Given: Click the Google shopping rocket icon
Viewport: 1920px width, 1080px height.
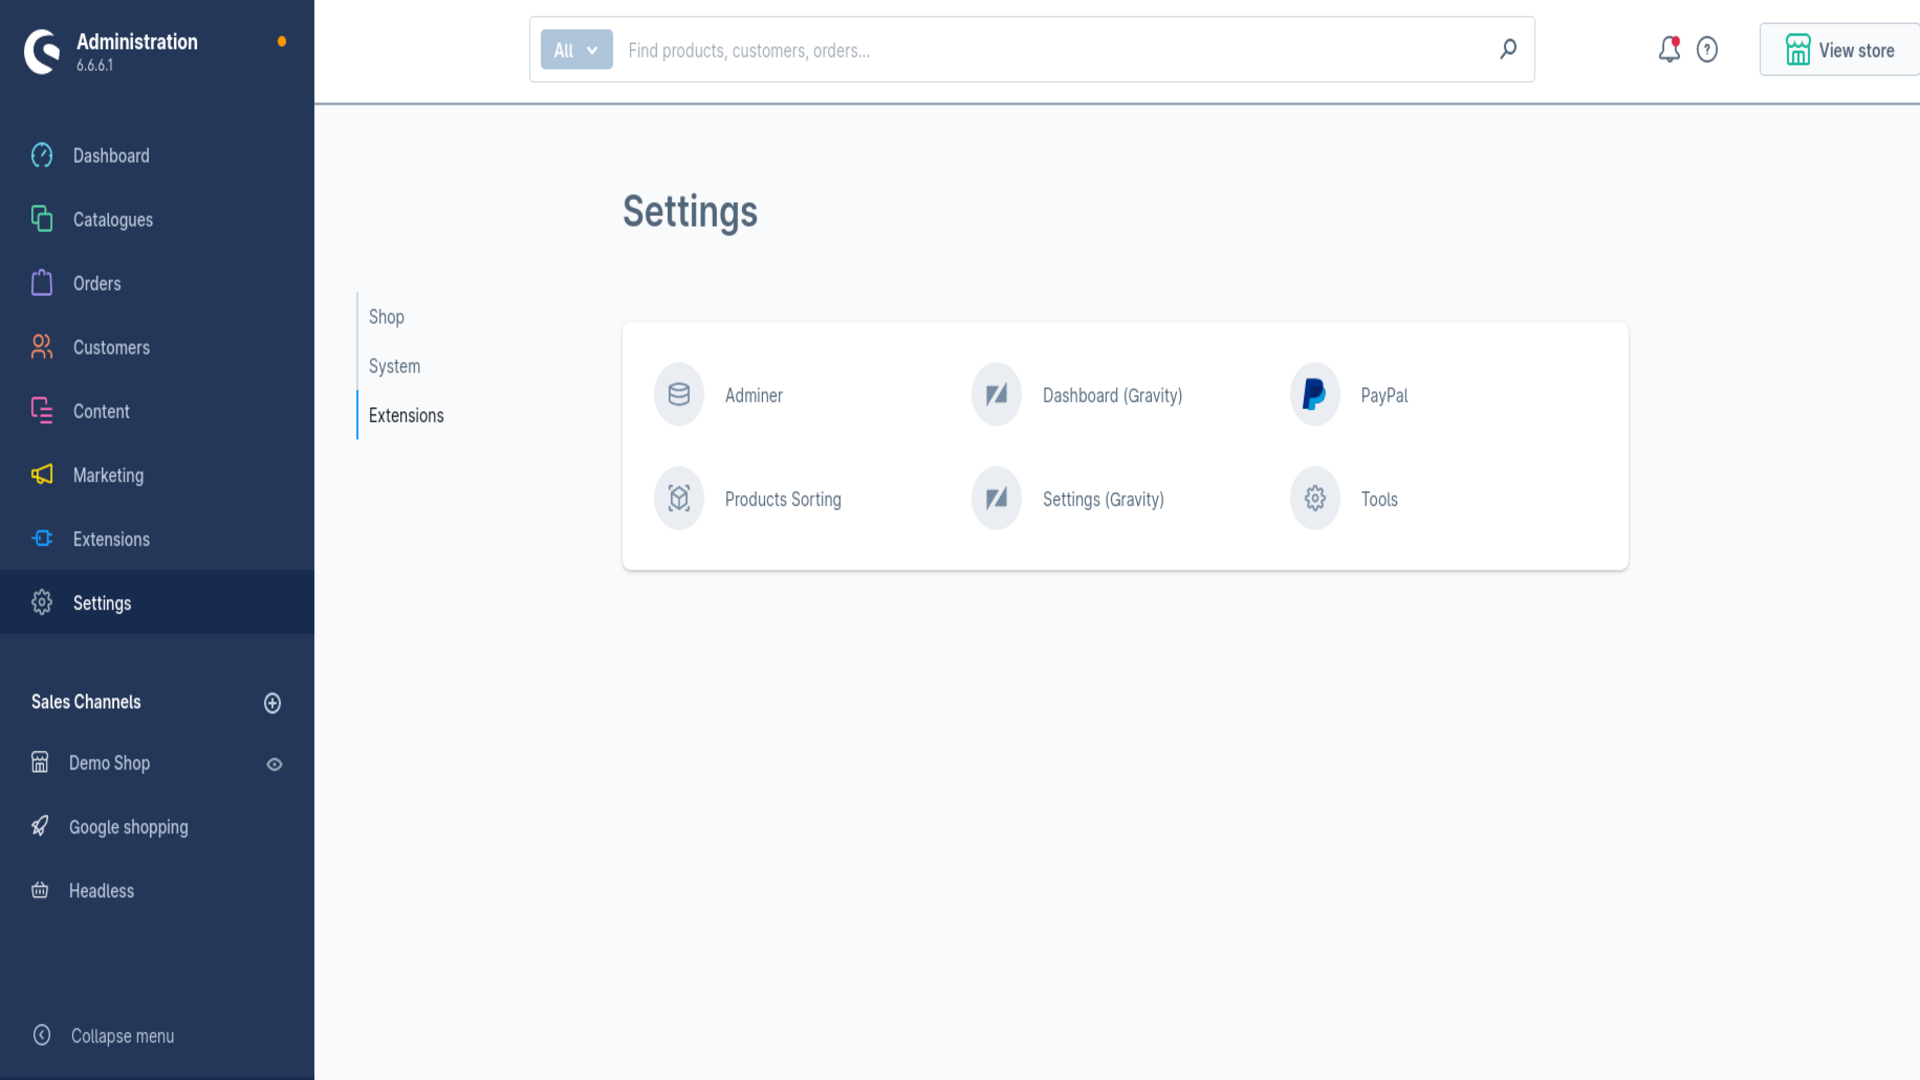Looking at the screenshot, I should click(x=40, y=826).
